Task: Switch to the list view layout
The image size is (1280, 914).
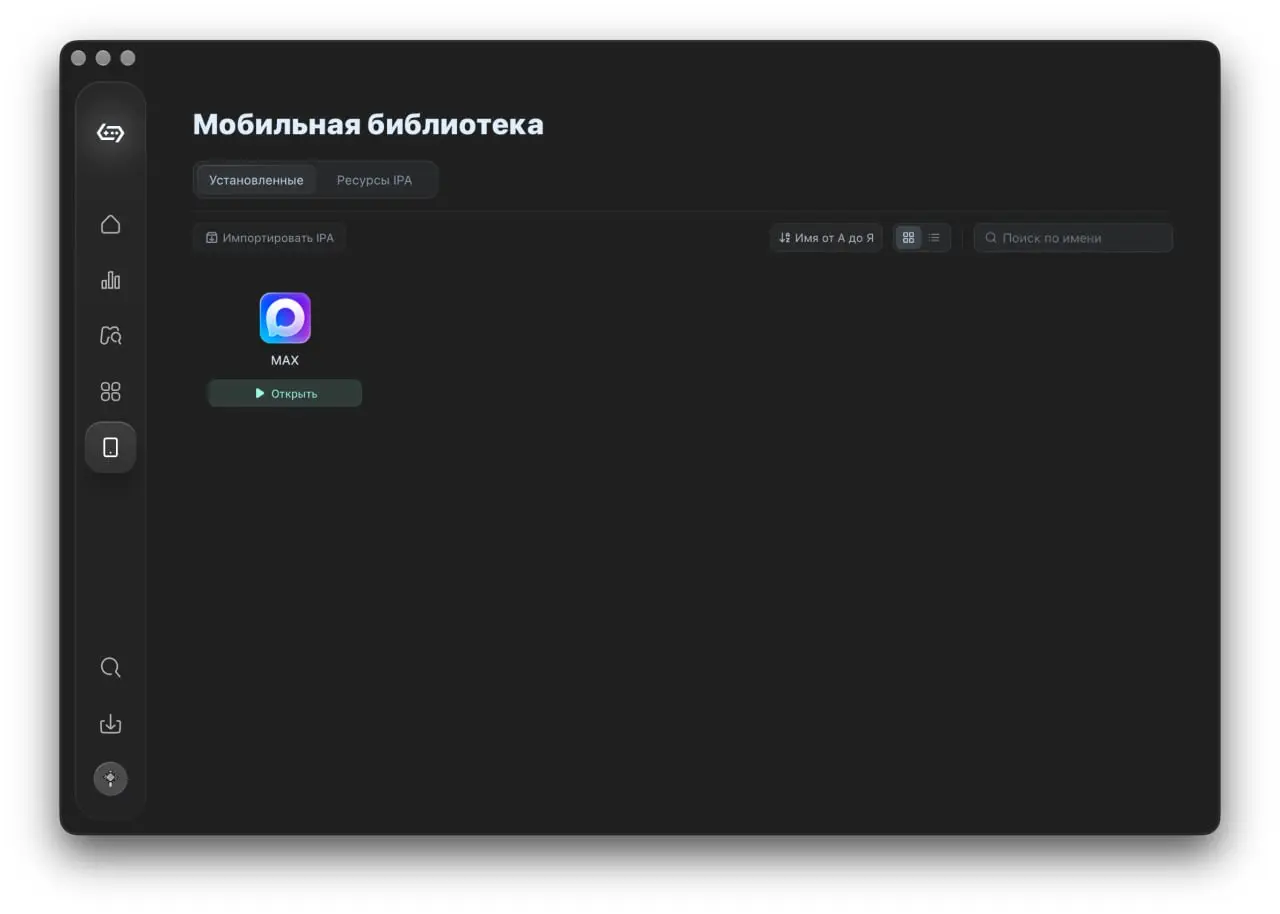Action: pos(934,238)
